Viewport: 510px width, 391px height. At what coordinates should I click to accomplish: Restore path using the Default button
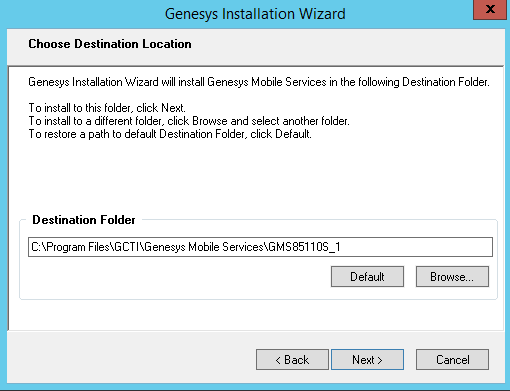click(367, 276)
